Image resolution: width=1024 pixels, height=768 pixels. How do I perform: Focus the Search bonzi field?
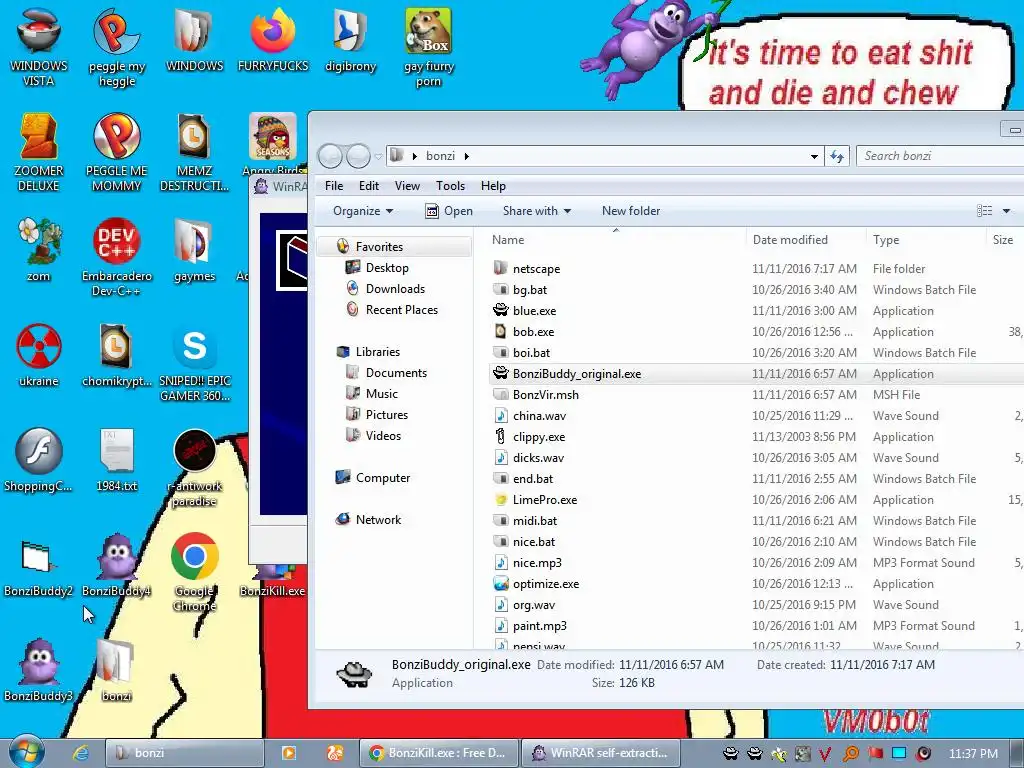pos(940,156)
